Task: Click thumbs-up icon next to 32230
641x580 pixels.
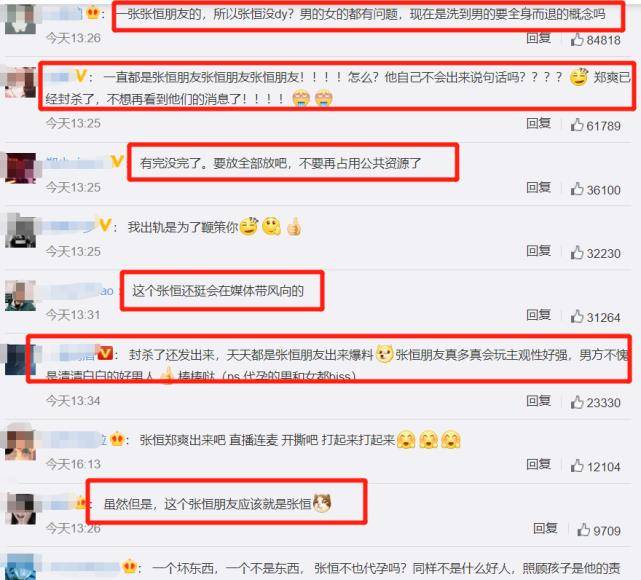Action: click(x=577, y=253)
